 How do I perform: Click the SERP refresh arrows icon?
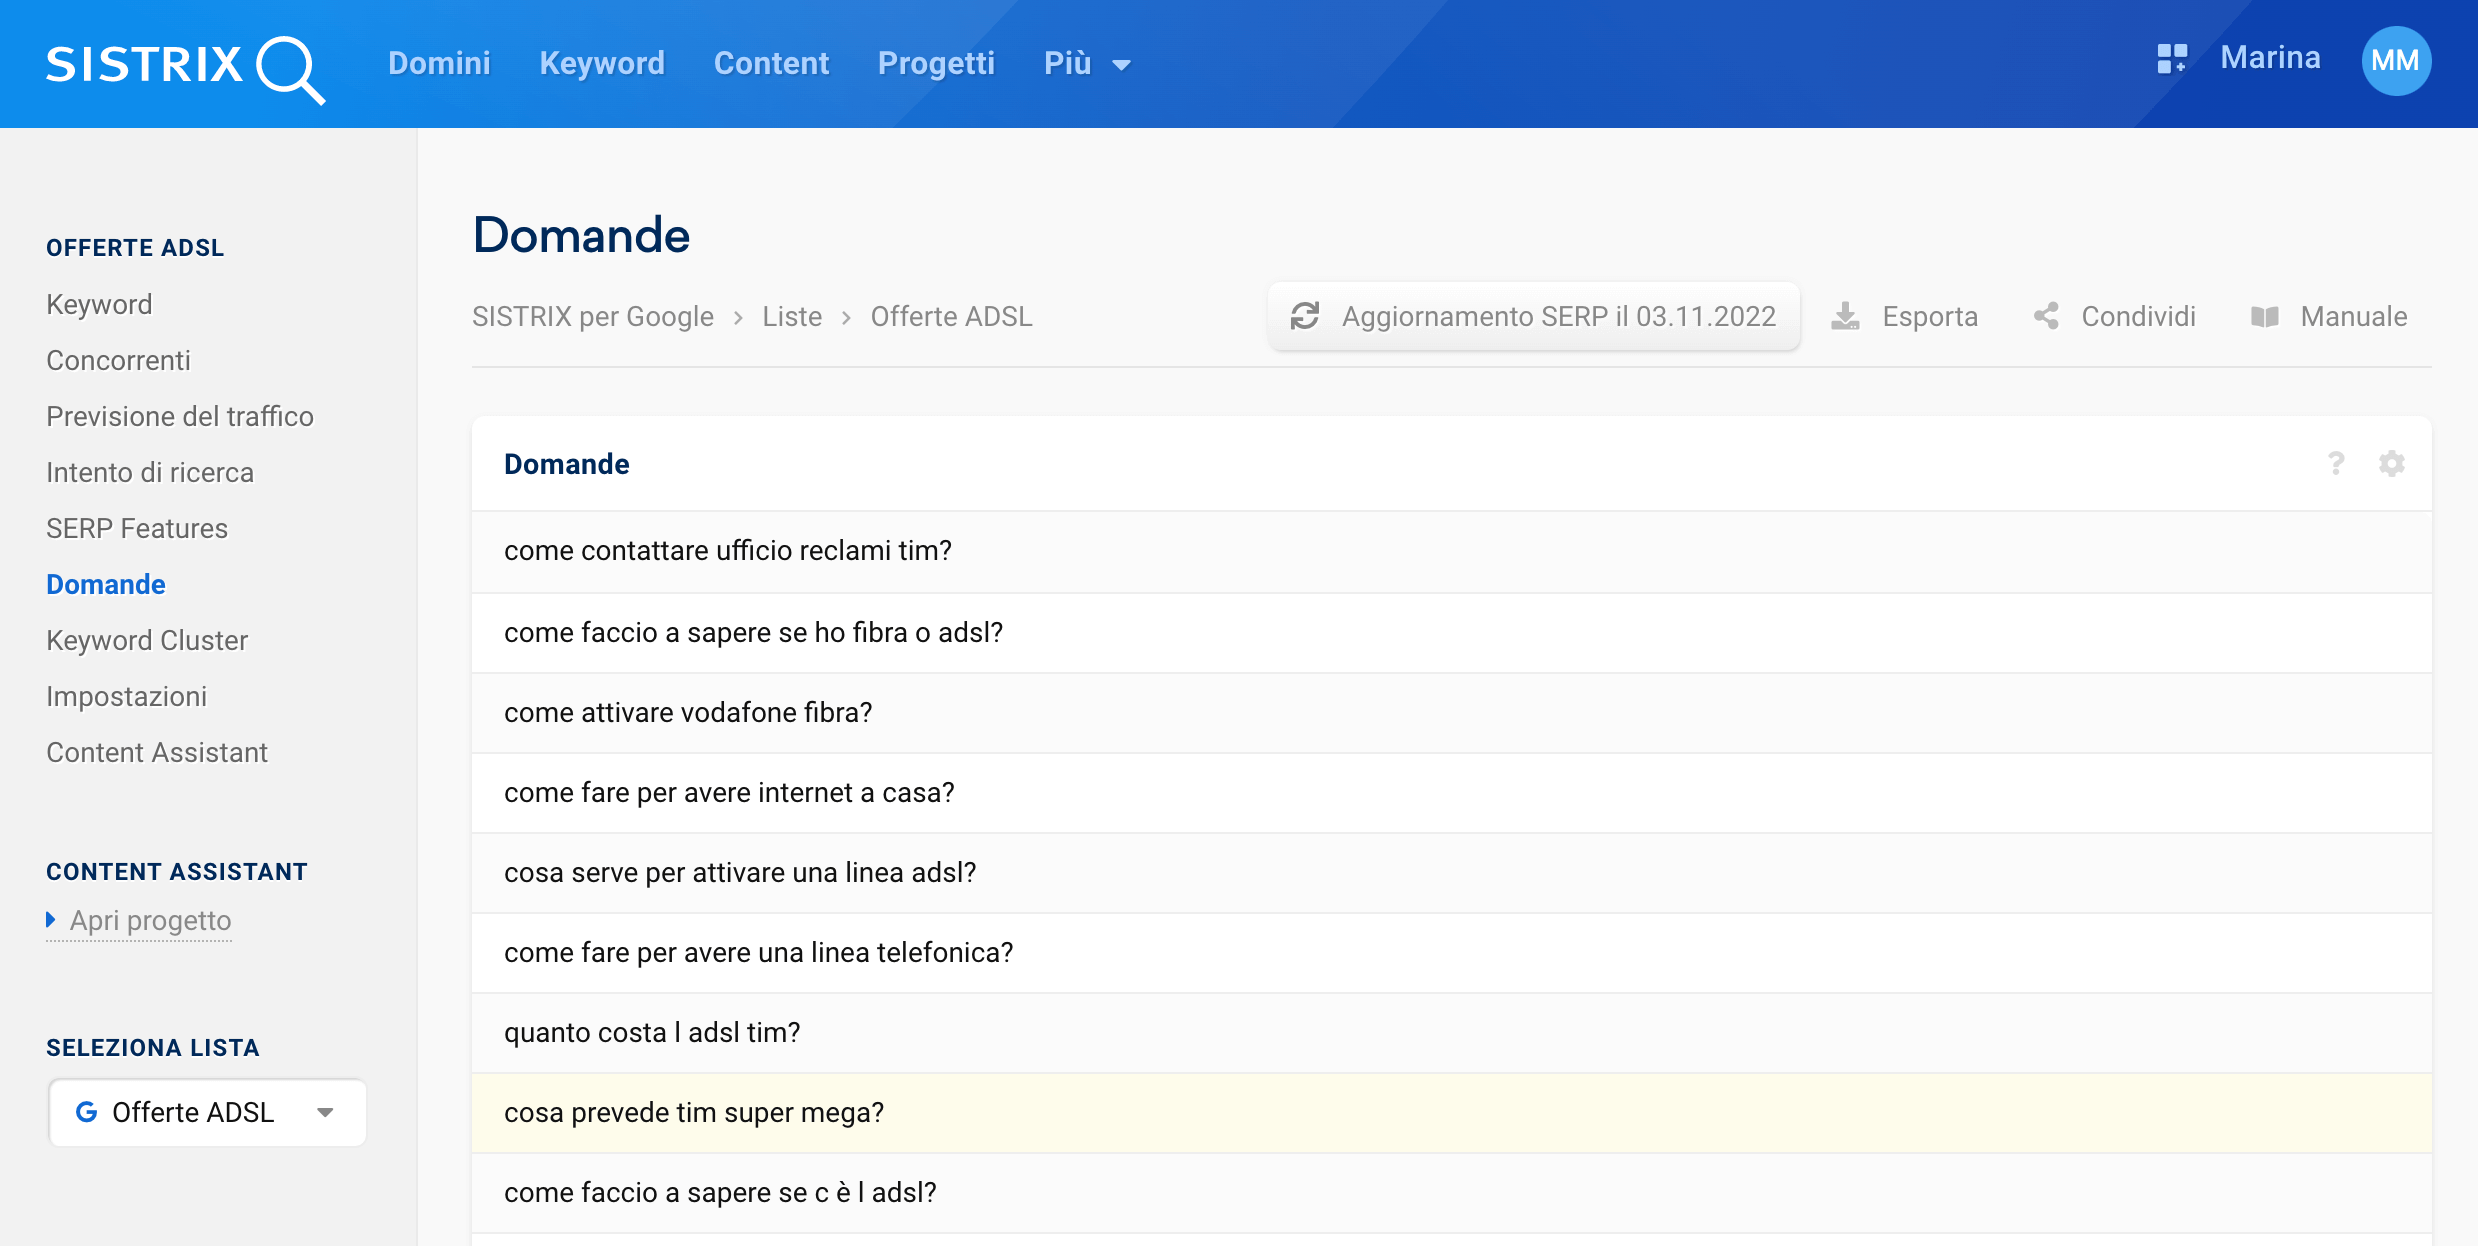[1305, 316]
